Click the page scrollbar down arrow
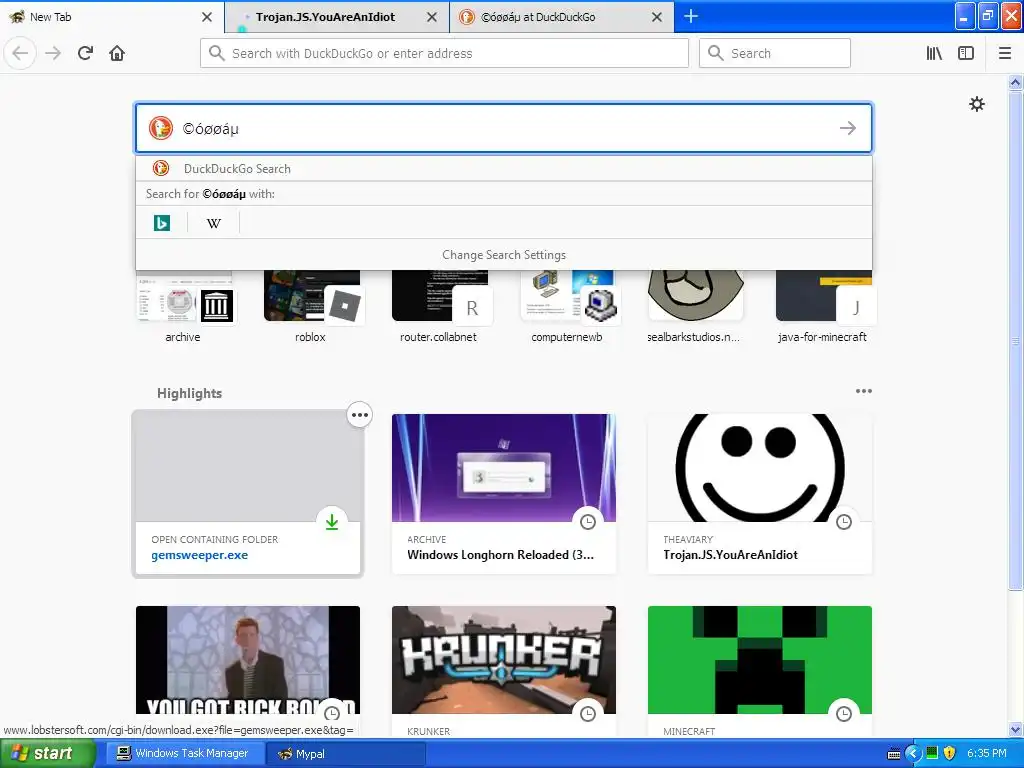The width and height of the screenshot is (1024, 768). tap(1016, 729)
